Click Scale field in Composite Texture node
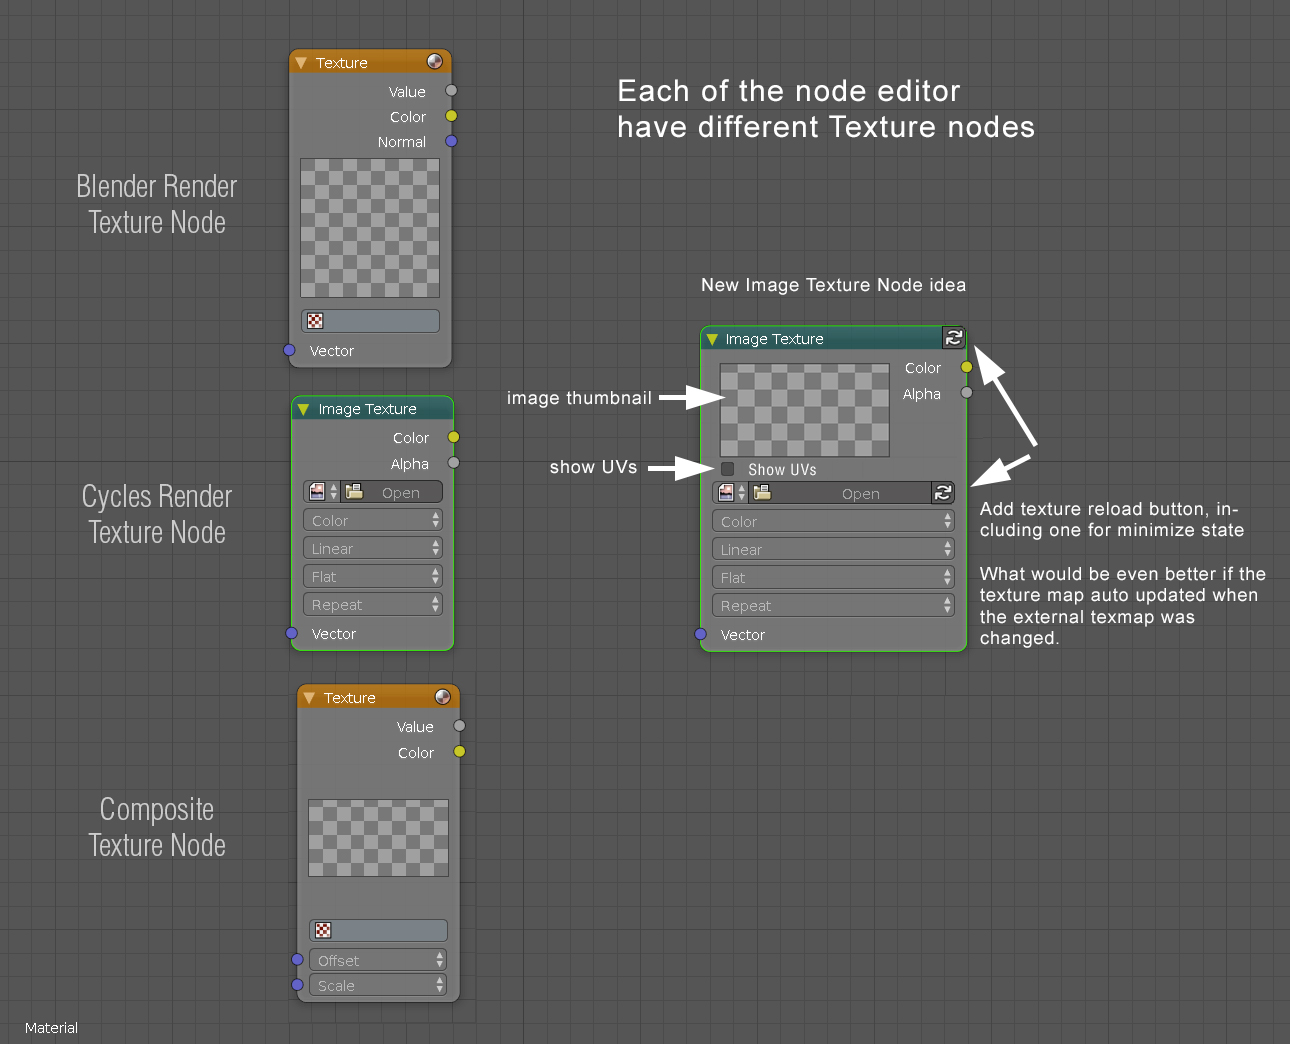Image resolution: width=1290 pixels, height=1044 pixels. pyautogui.click(x=378, y=986)
